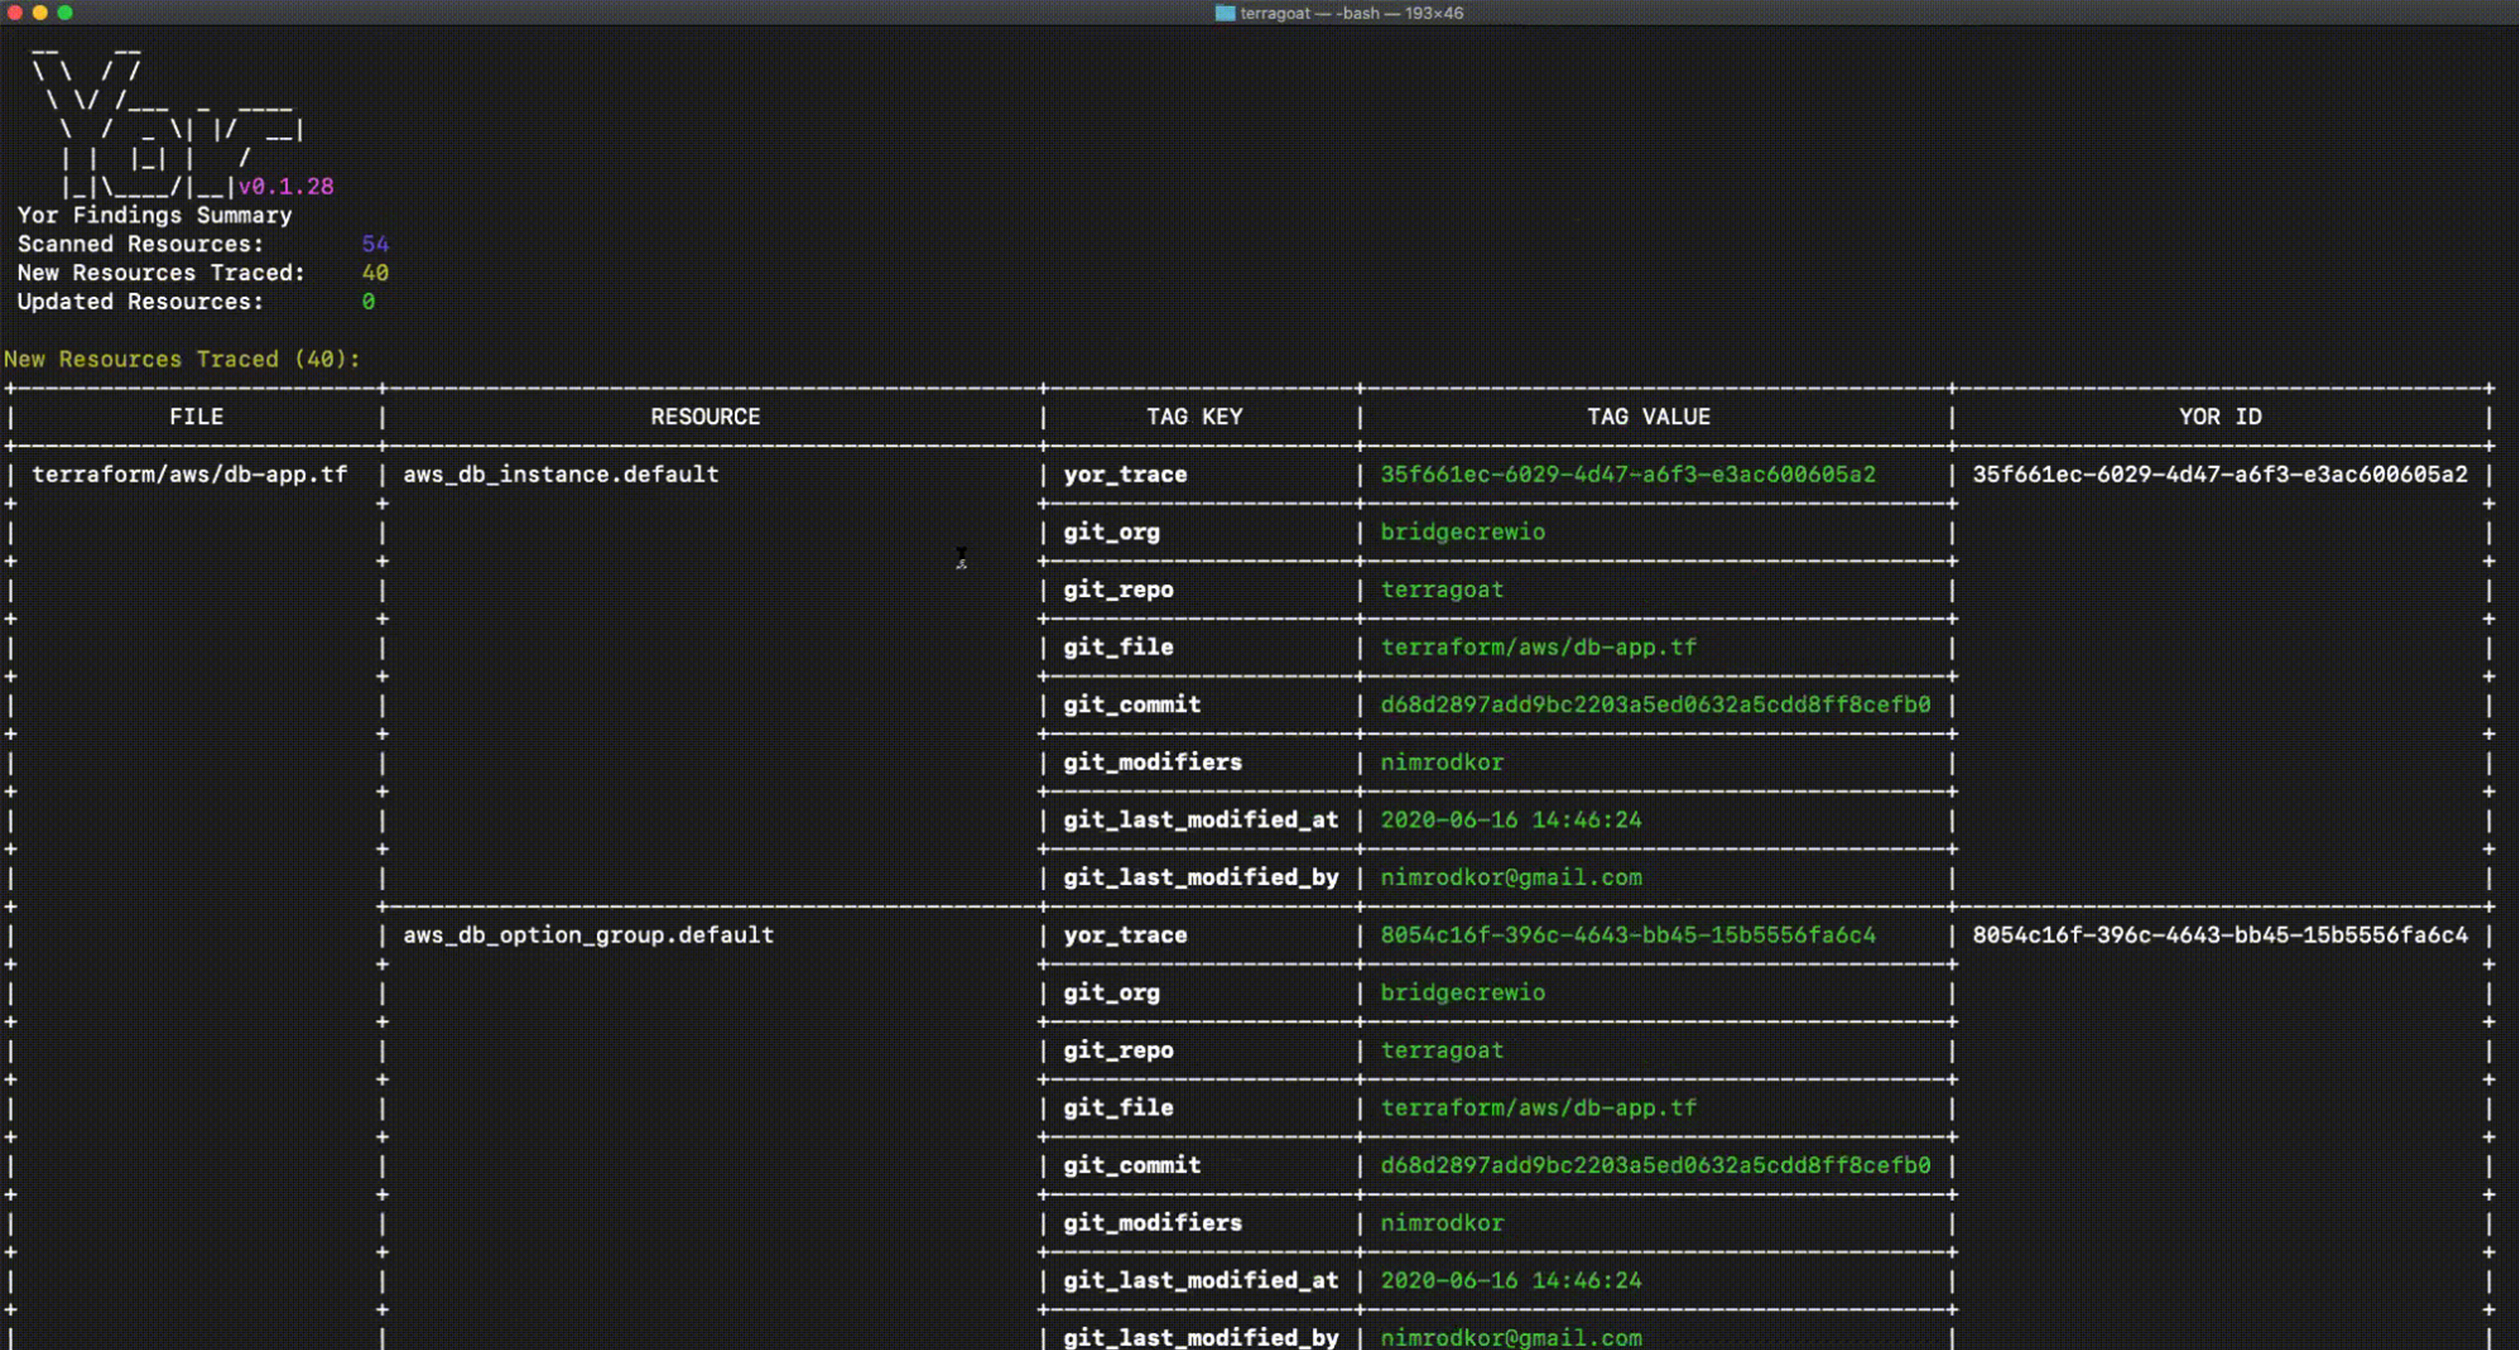Click the Scanned Resources count 54
Viewport: 2519px width, 1350px height.
[x=375, y=245]
